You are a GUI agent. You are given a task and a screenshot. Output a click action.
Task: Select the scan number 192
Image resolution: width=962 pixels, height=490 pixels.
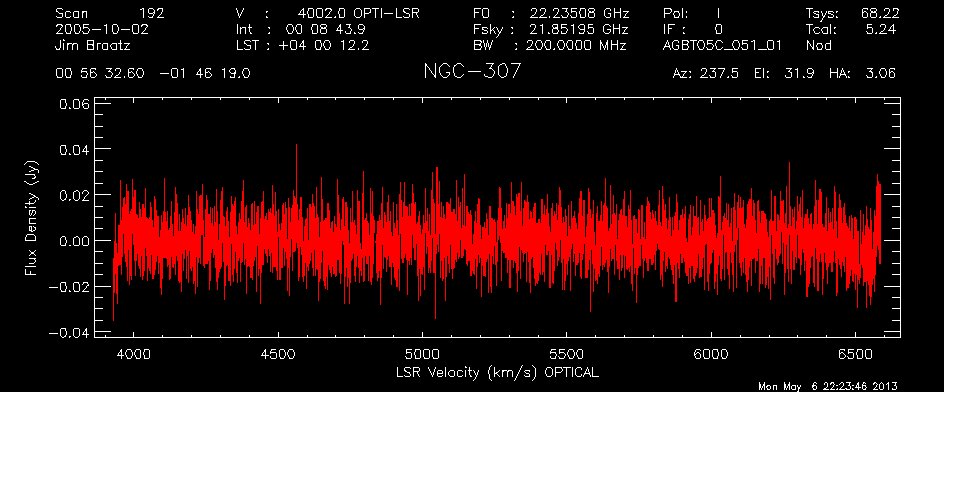152,13
